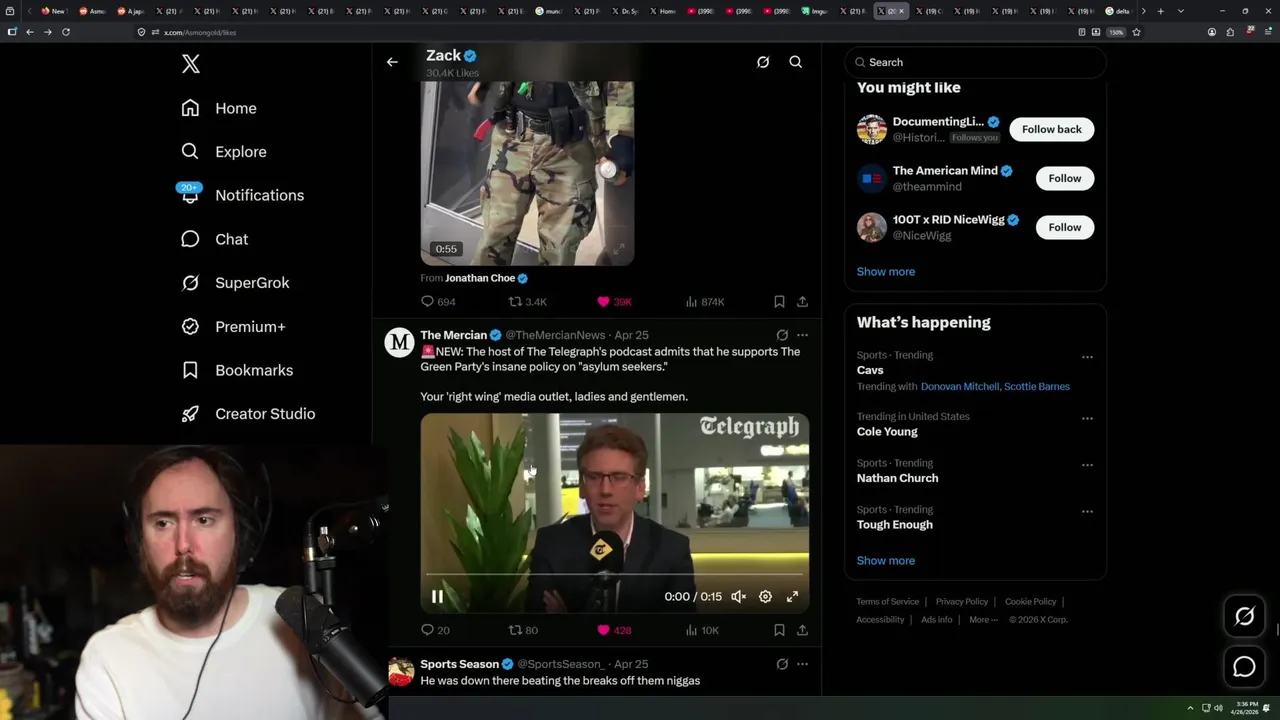Click The Mercian avatar
Viewport: 1280px width, 720px height.
(x=400, y=342)
